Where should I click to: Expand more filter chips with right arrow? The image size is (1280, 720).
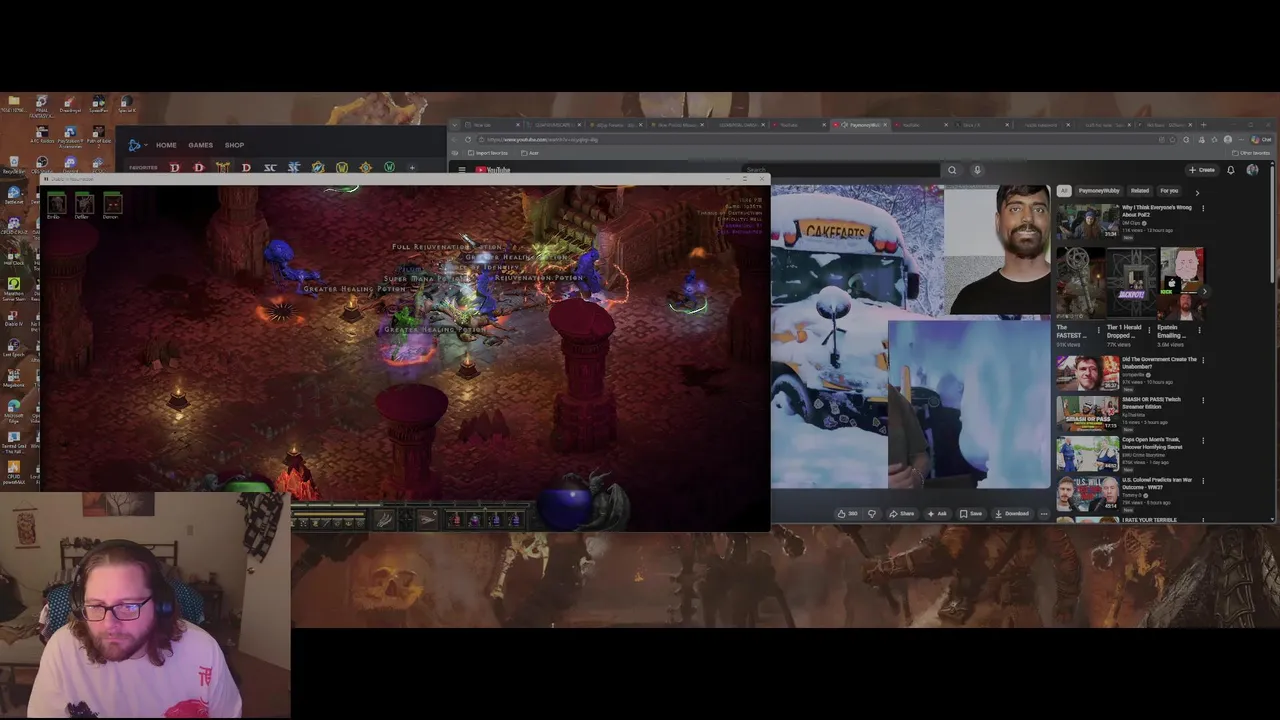tap(1197, 191)
